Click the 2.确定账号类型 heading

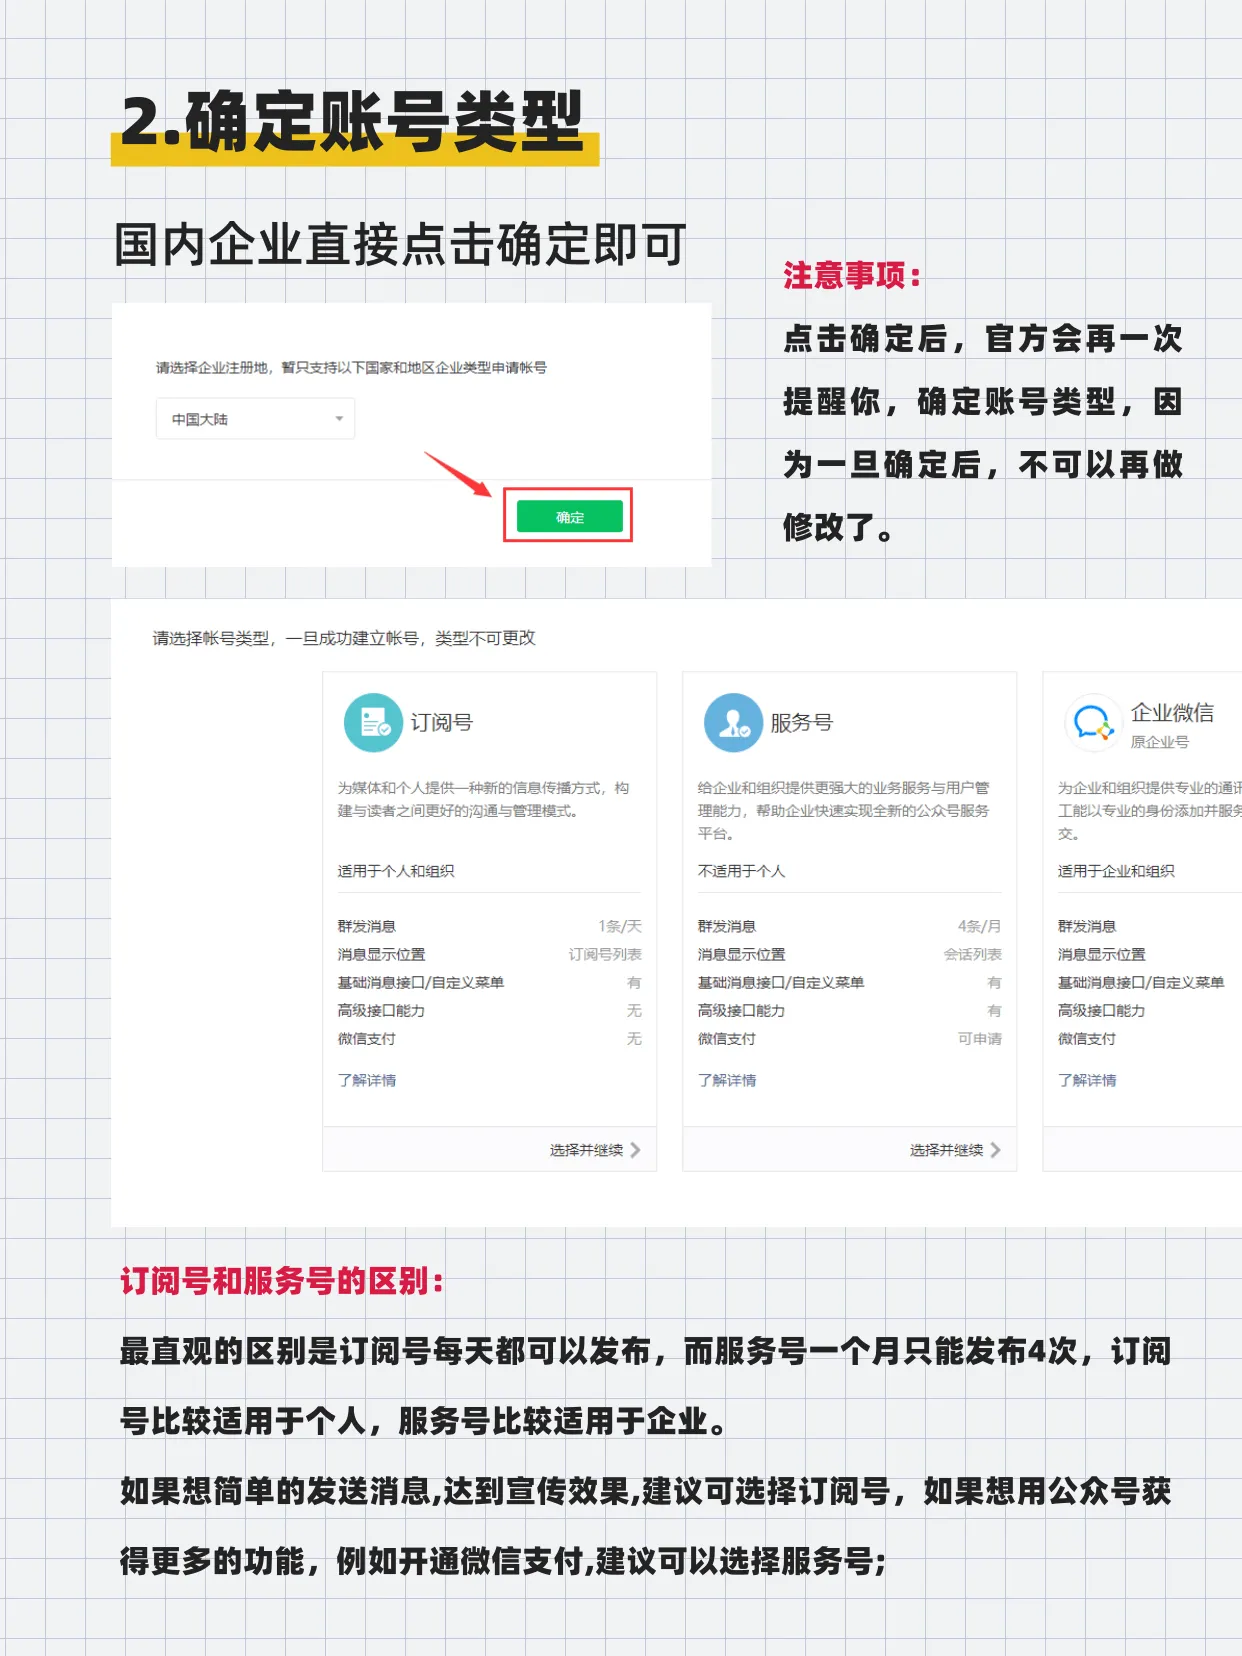pyautogui.click(x=352, y=122)
